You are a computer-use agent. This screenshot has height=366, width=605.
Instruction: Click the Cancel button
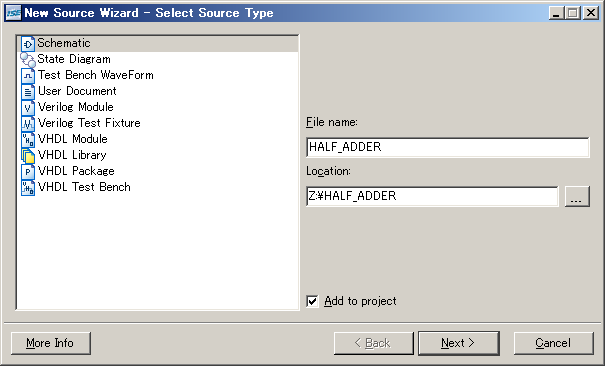pyautogui.click(x=553, y=343)
